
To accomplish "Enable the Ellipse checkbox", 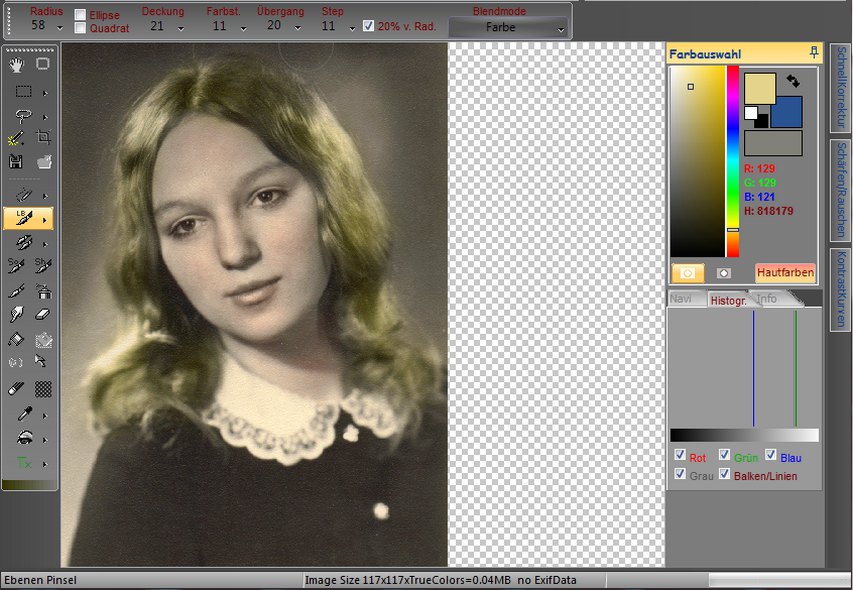I will (x=80, y=15).
